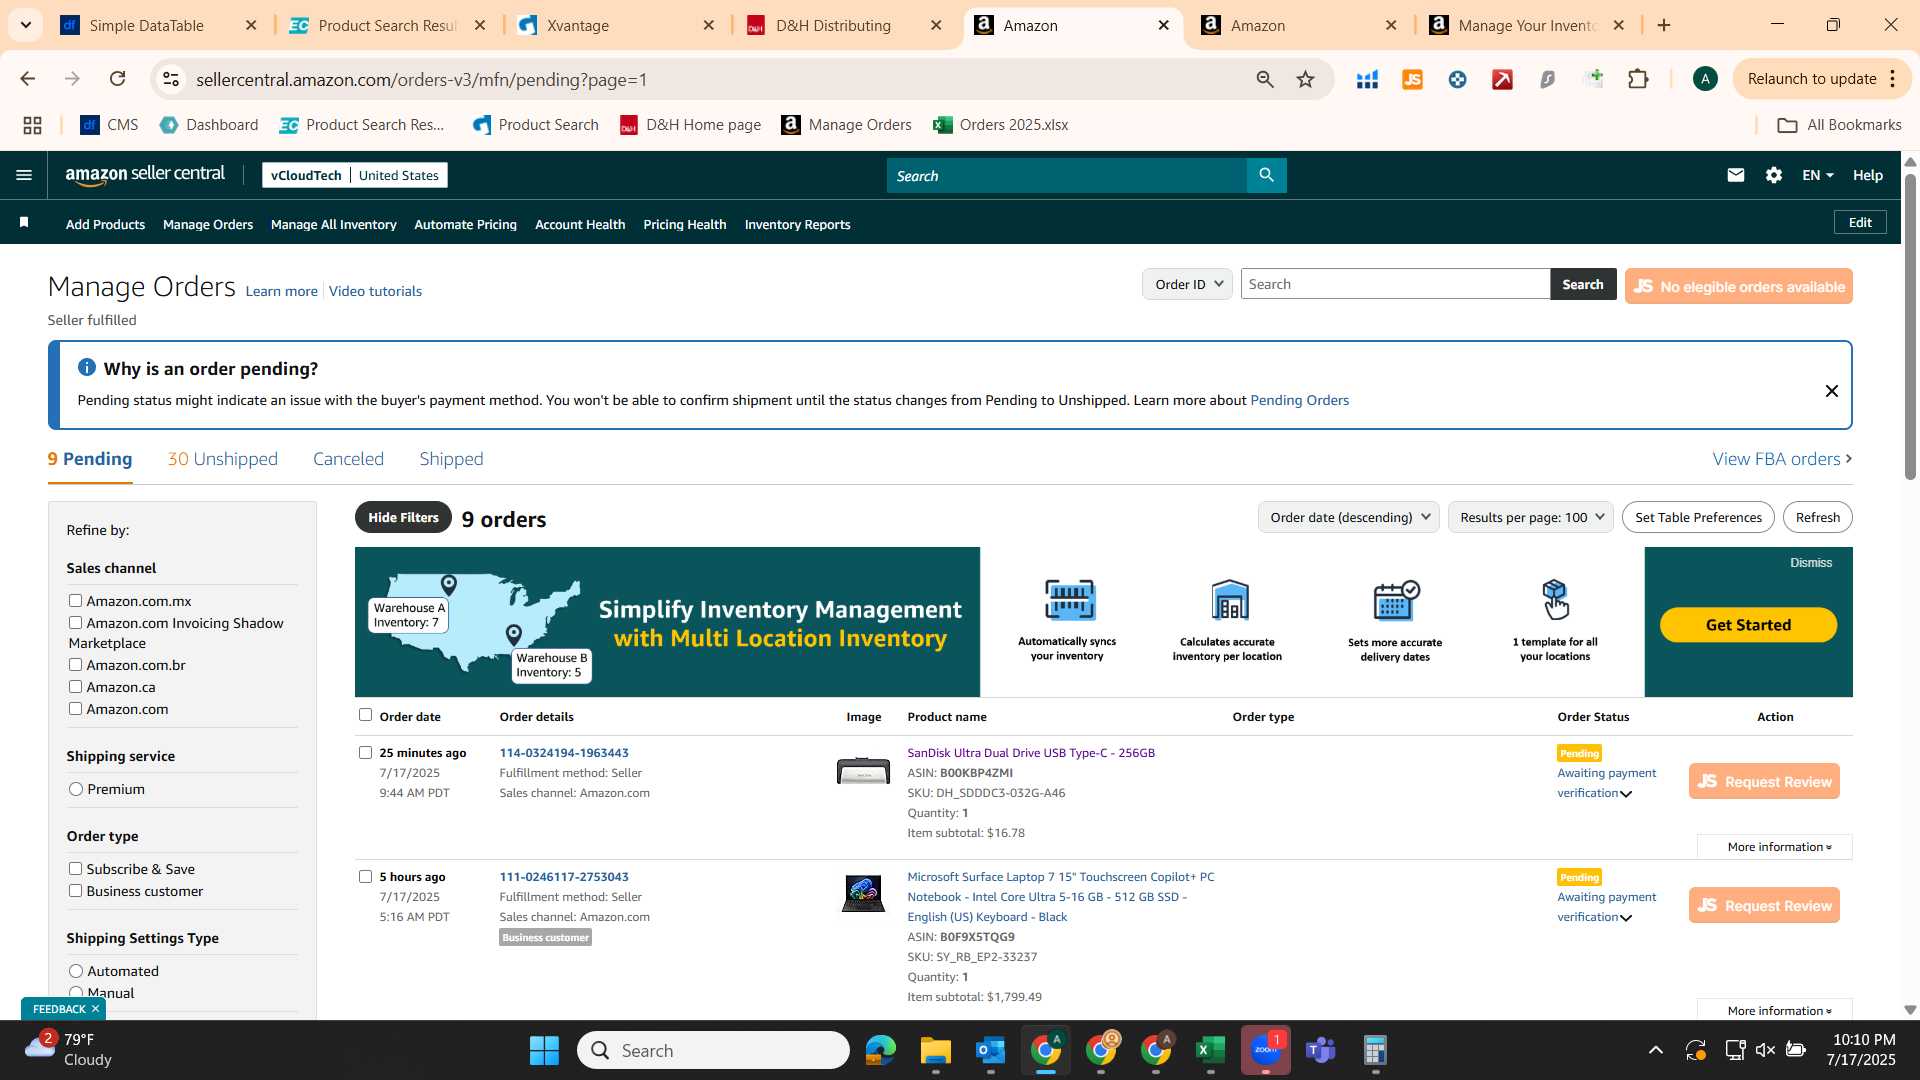Check the Amazon.com.mx sales channel checkbox

(x=75, y=600)
